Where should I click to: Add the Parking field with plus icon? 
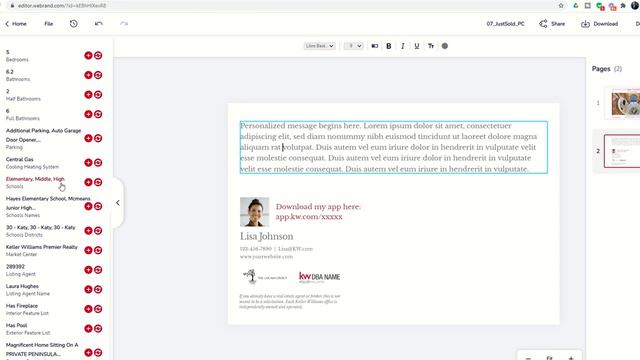click(88, 138)
